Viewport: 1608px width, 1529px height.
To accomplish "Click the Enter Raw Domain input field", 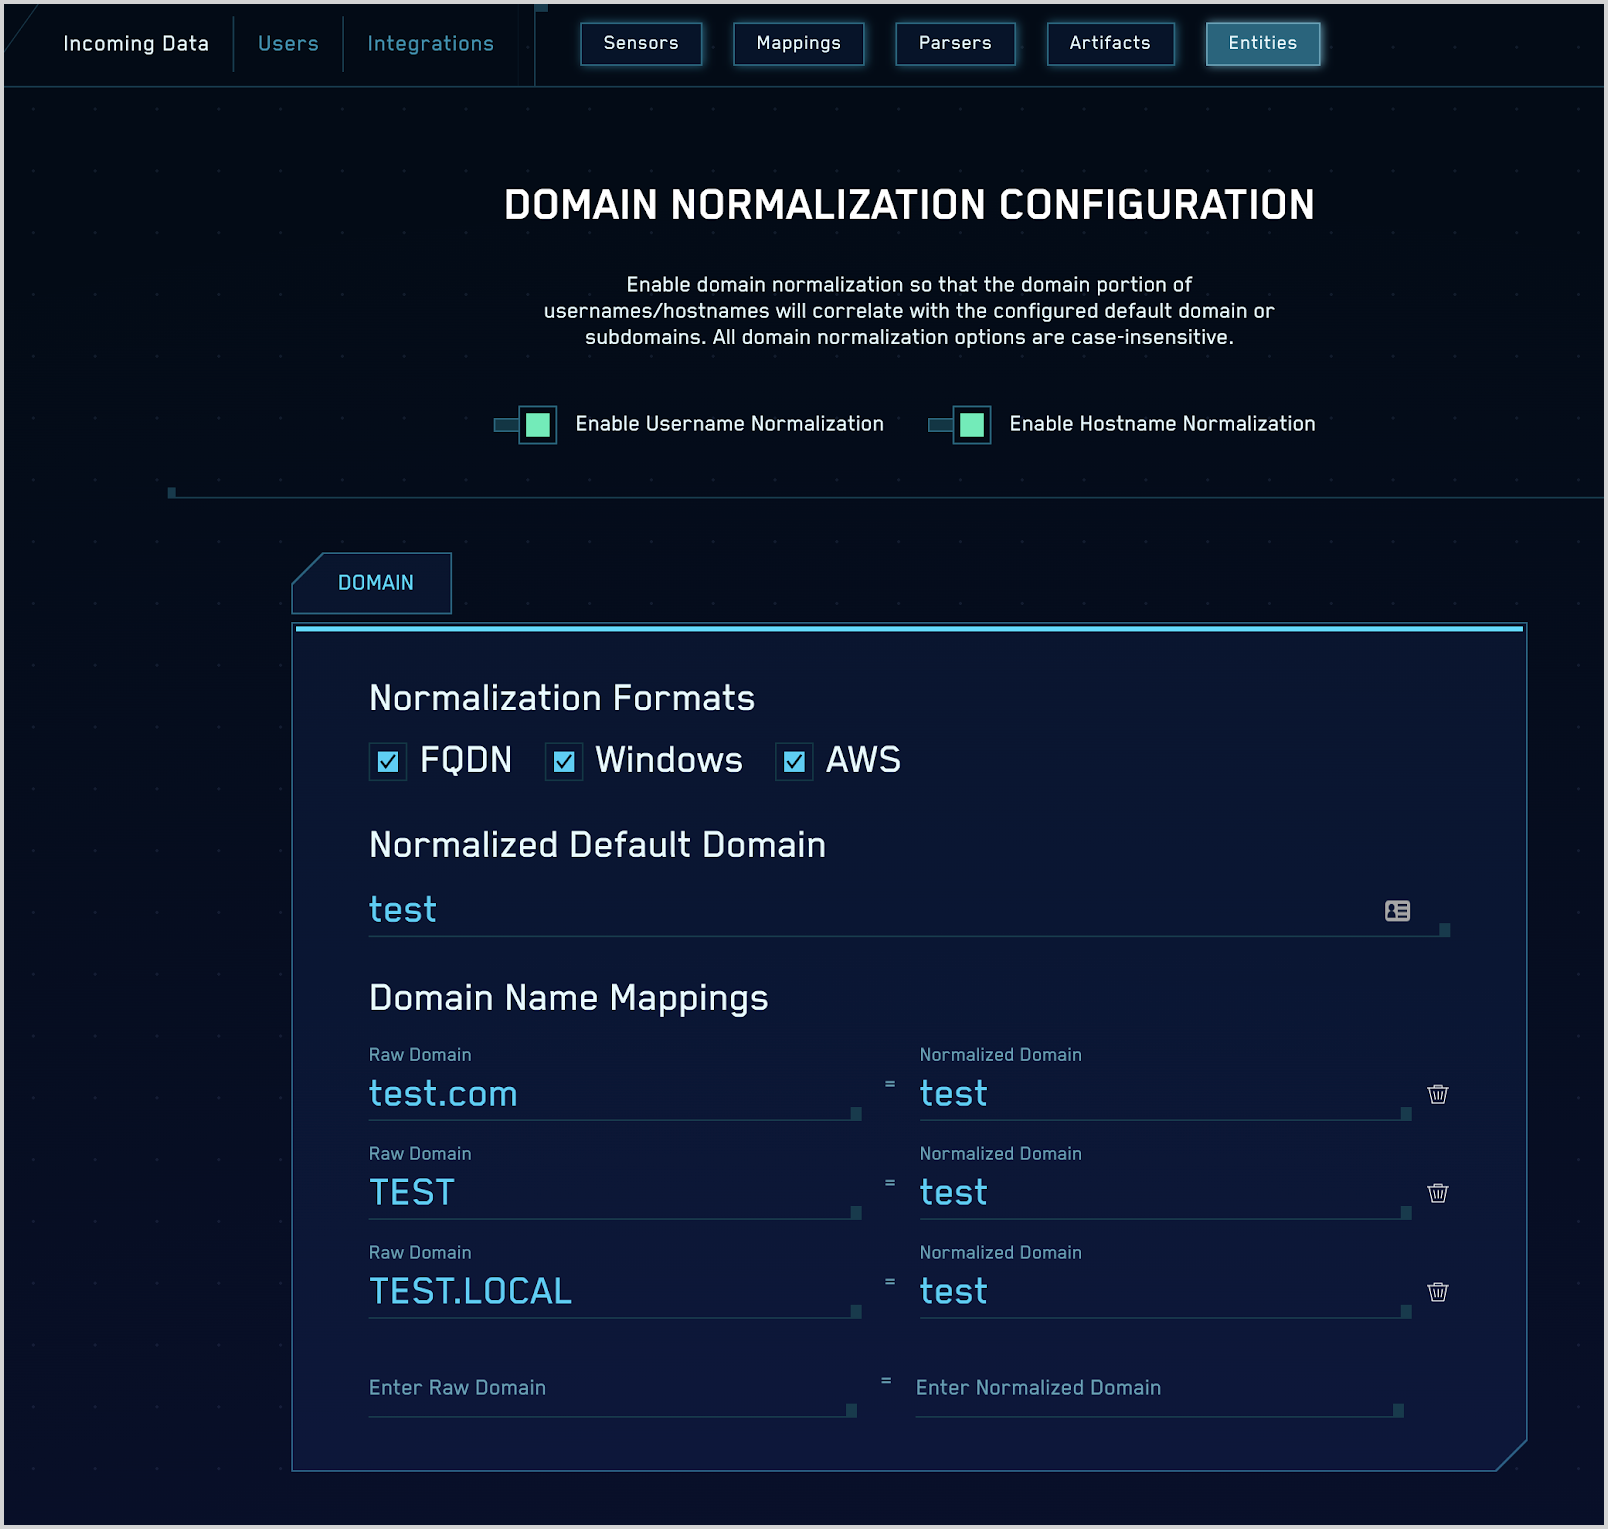I will [x=610, y=1388].
